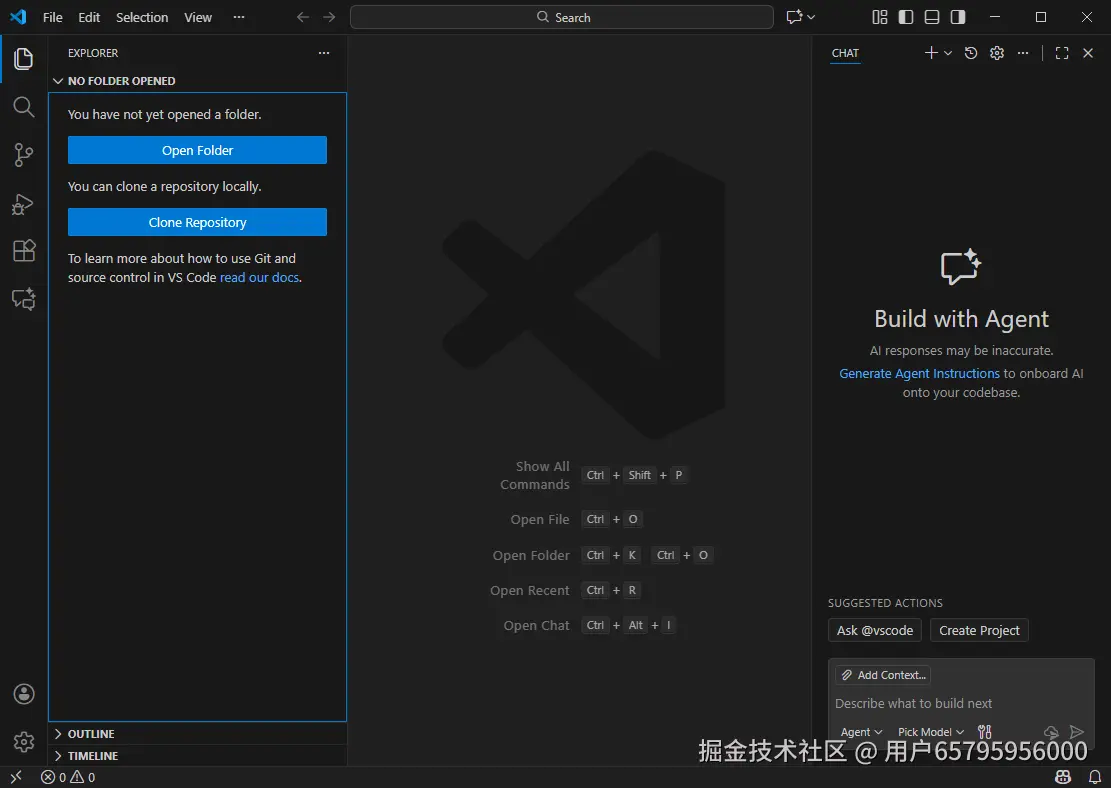This screenshot has width=1111, height=788.
Task: Open notifications bell in status bar
Action: coord(1095,777)
